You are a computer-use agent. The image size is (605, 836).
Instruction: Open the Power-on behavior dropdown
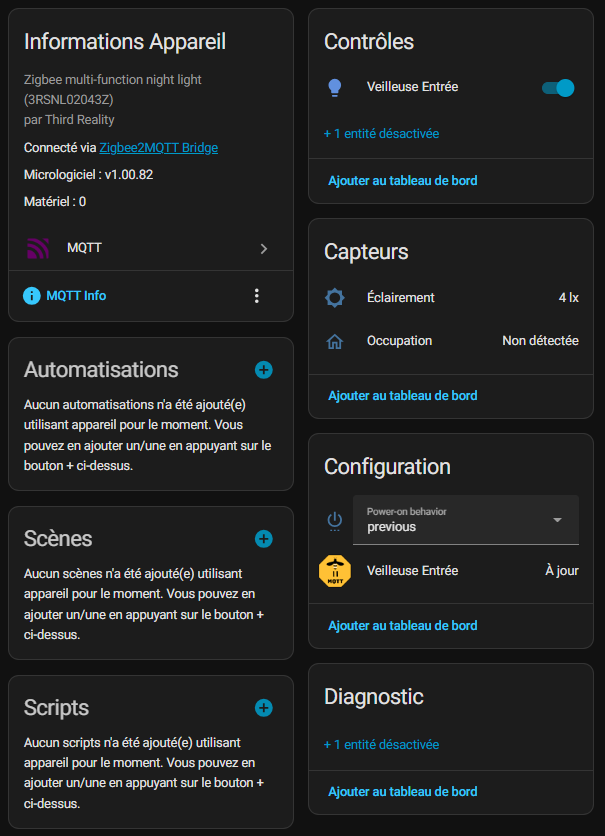pos(465,520)
